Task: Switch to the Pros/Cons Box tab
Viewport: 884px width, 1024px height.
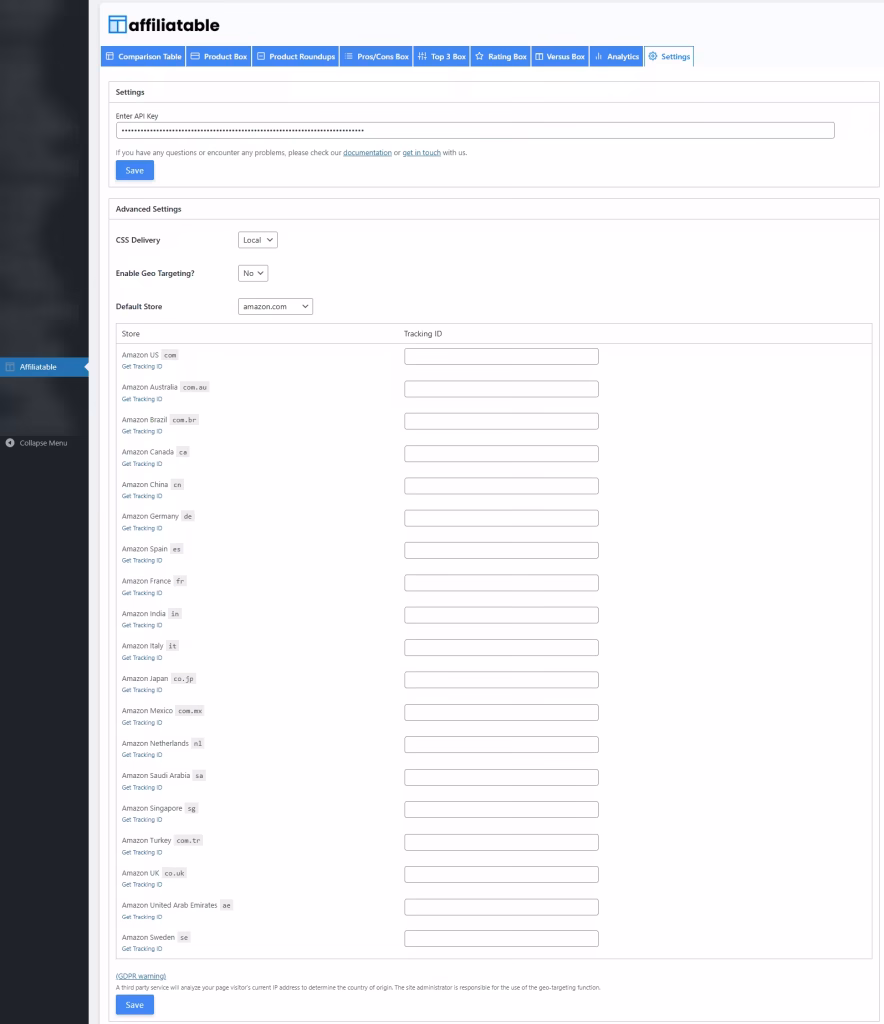Action: click(x=376, y=56)
